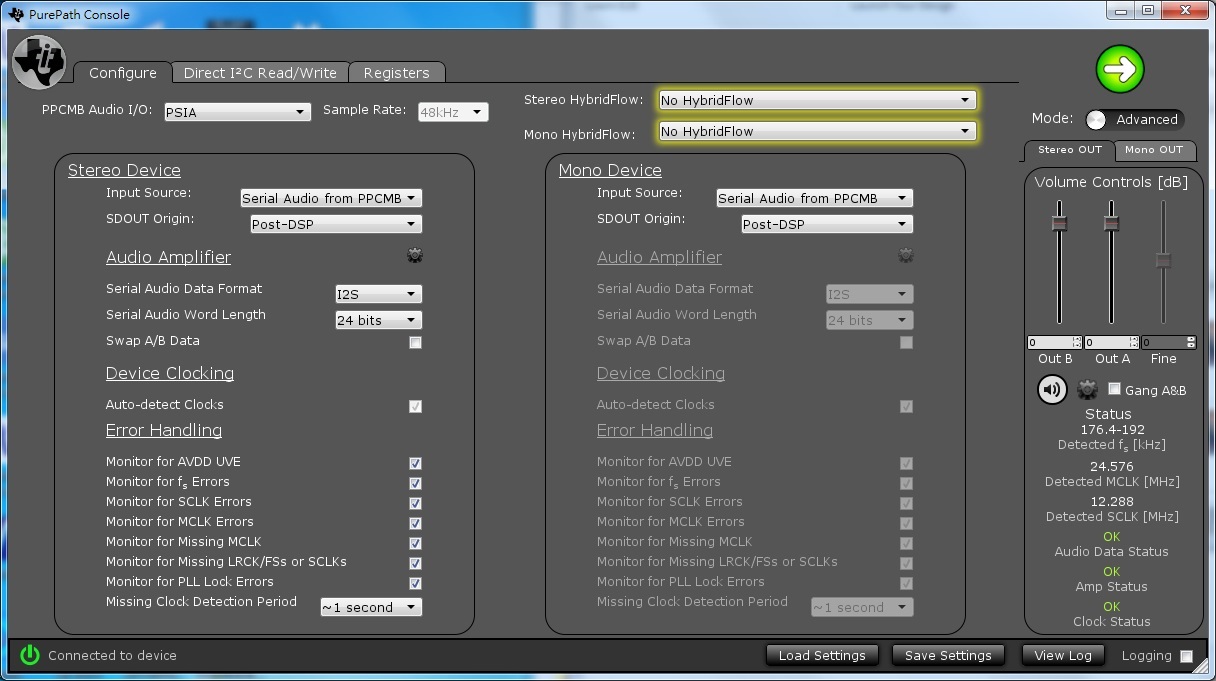Enable the Logging checkbox

click(1186, 656)
